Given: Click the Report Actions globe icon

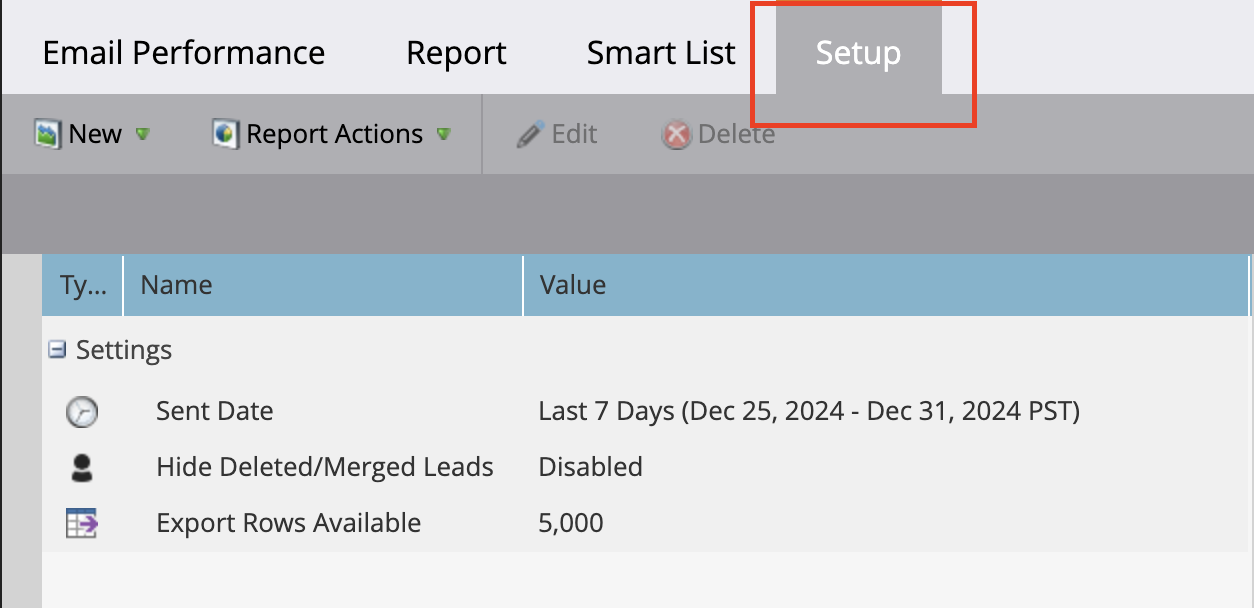Looking at the screenshot, I should pos(224,133).
